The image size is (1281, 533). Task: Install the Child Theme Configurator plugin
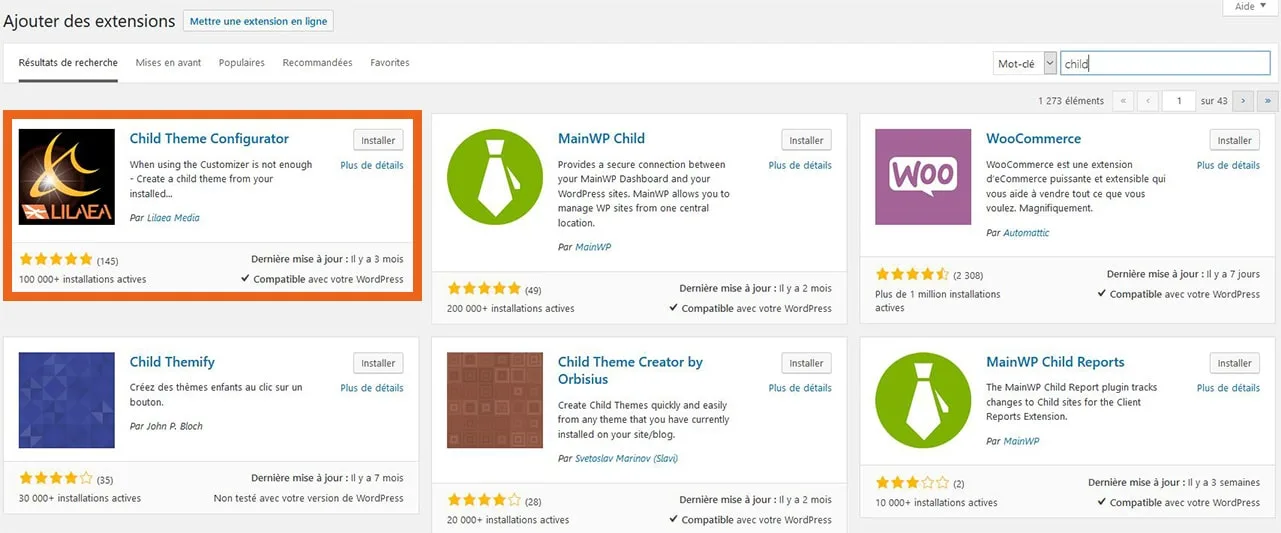pos(378,140)
